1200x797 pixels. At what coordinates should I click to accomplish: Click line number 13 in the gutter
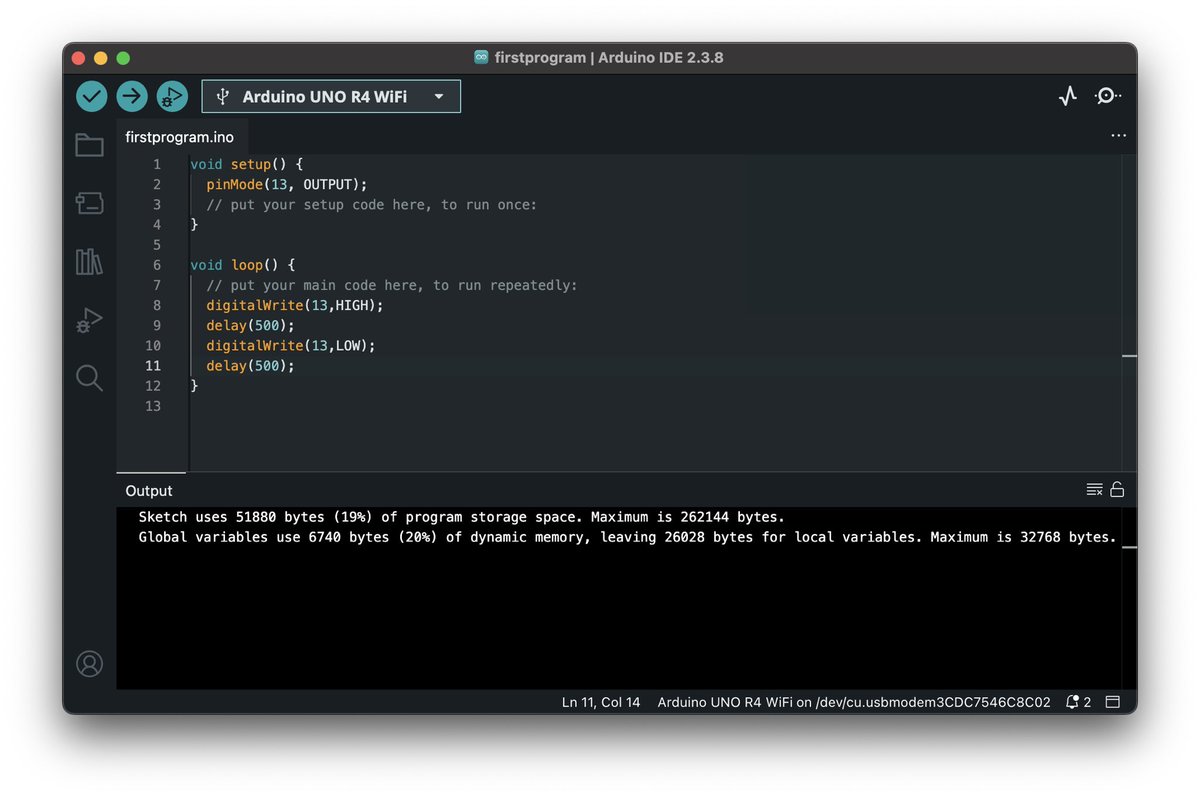(153, 406)
